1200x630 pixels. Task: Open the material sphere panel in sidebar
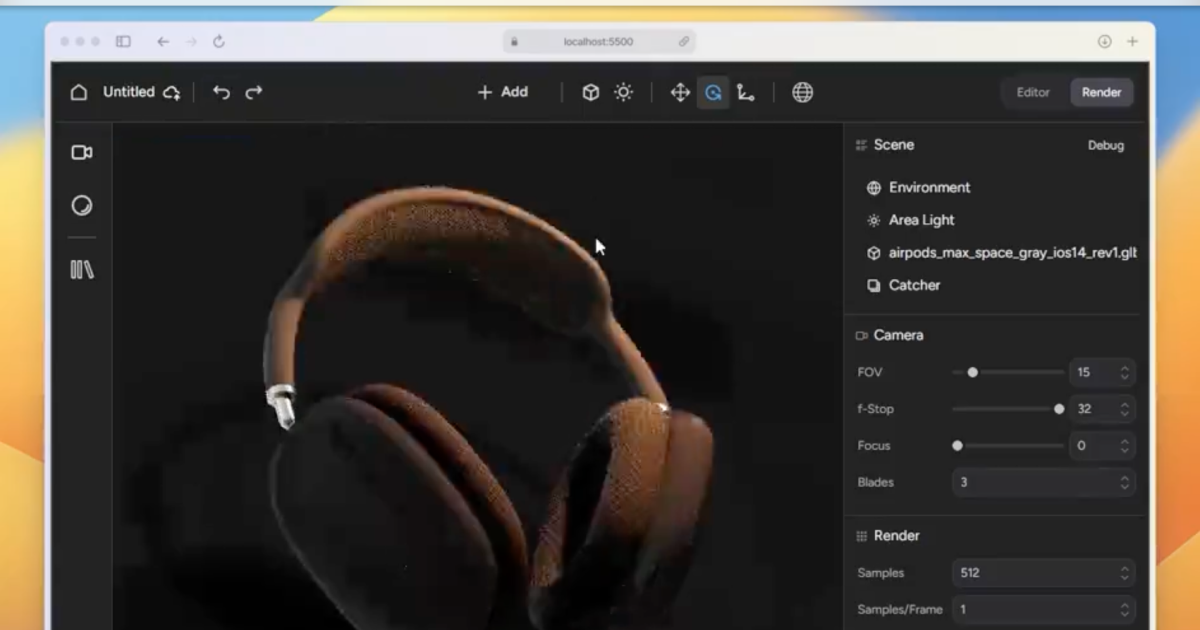coord(82,205)
